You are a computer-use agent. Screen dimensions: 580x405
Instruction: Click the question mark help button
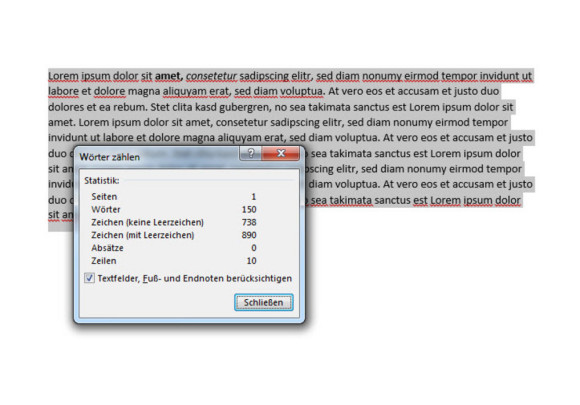tap(251, 153)
